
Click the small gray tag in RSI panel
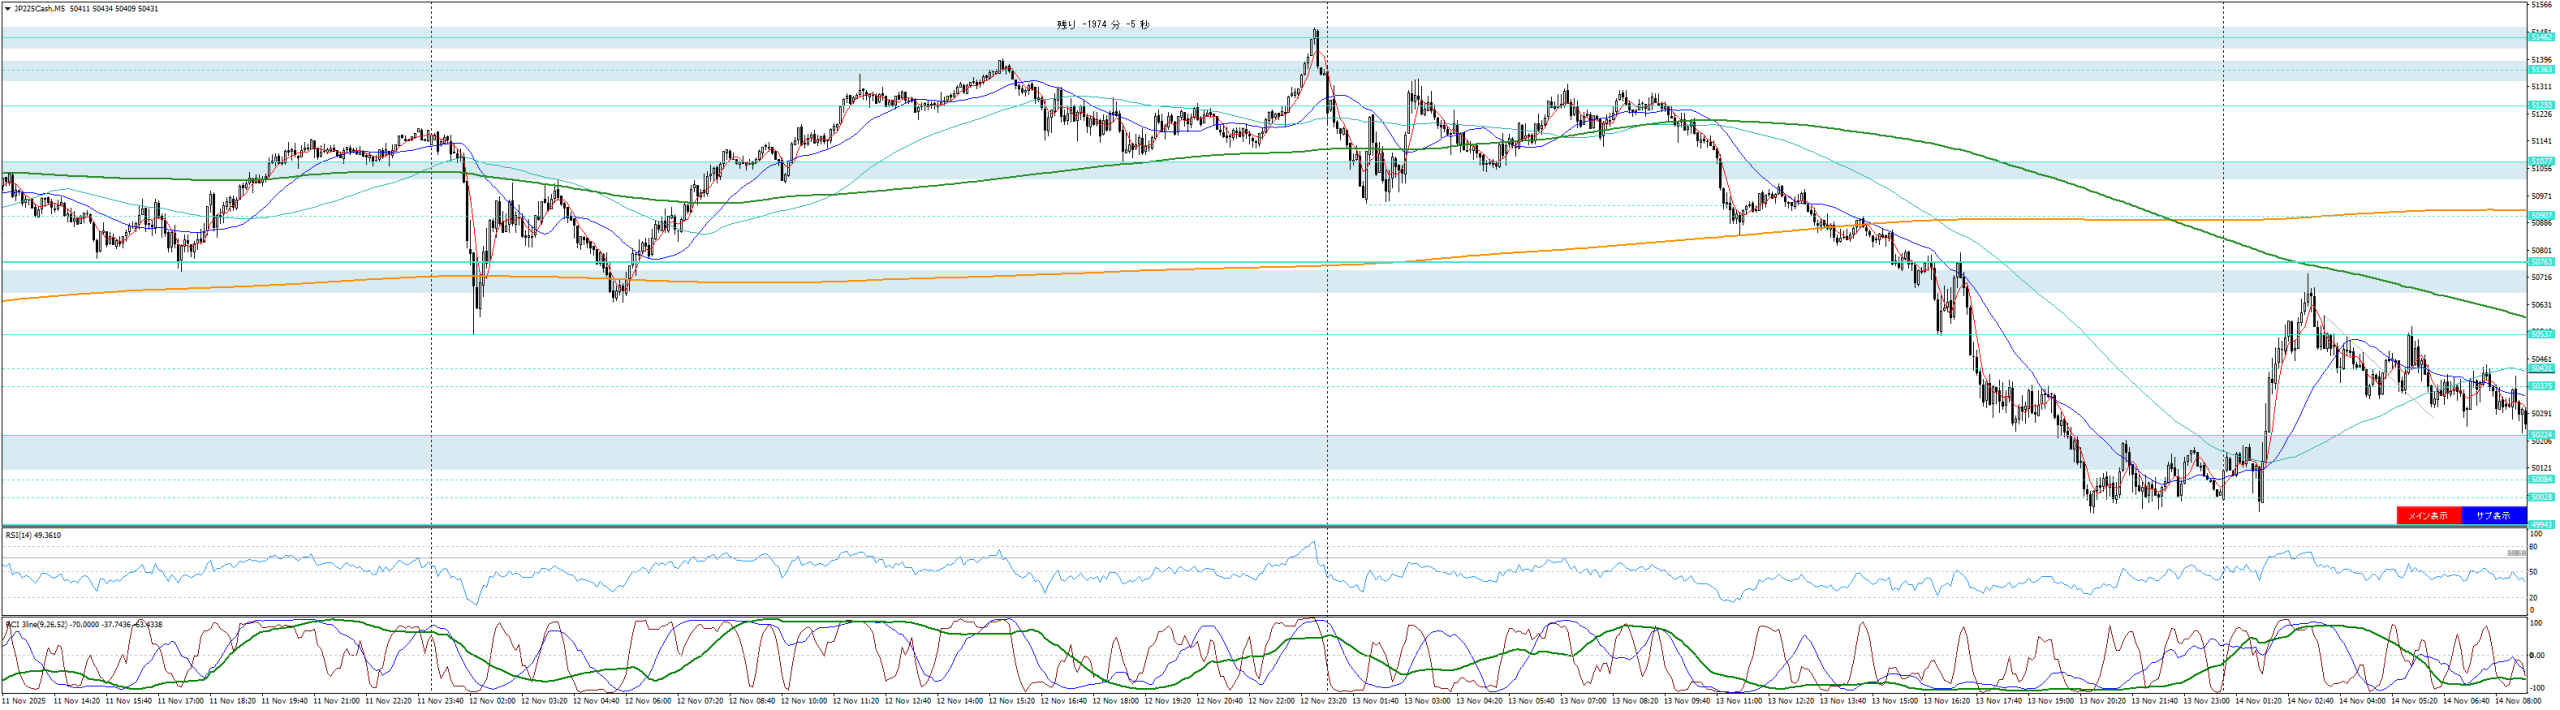pos(2516,553)
